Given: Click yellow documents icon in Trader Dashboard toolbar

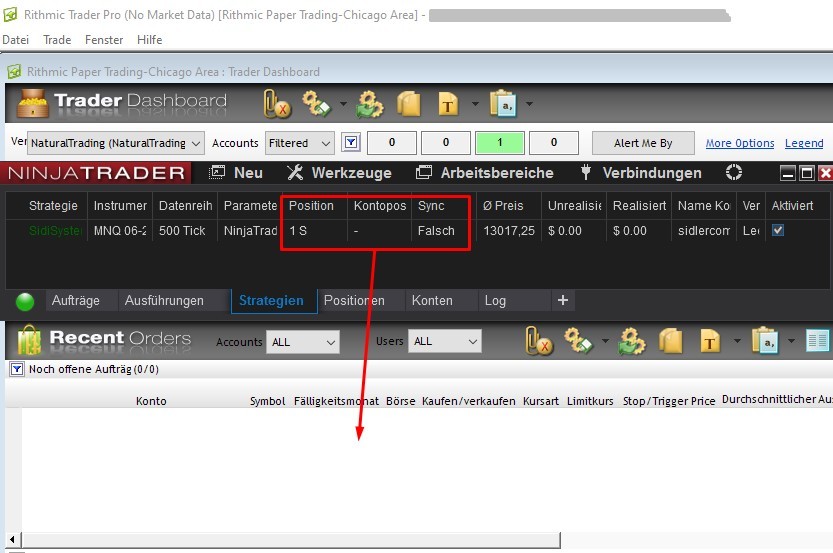Looking at the screenshot, I should click(409, 104).
